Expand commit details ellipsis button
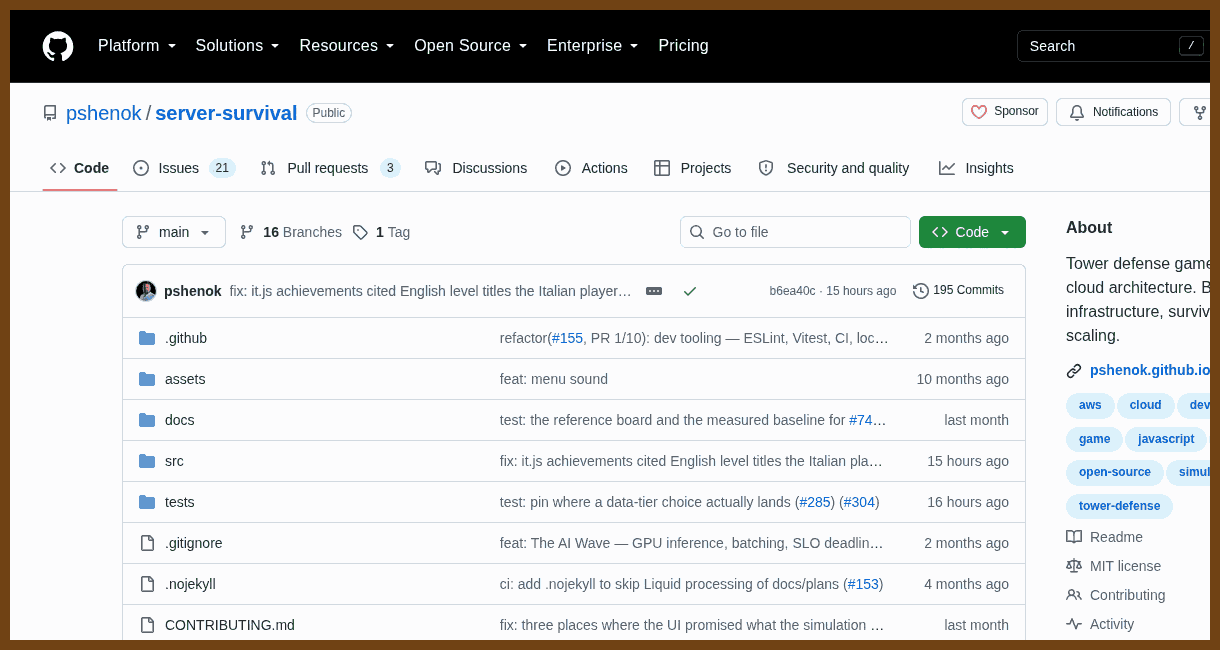Image resolution: width=1220 pixels, height=650 pixels. point(654,291)
